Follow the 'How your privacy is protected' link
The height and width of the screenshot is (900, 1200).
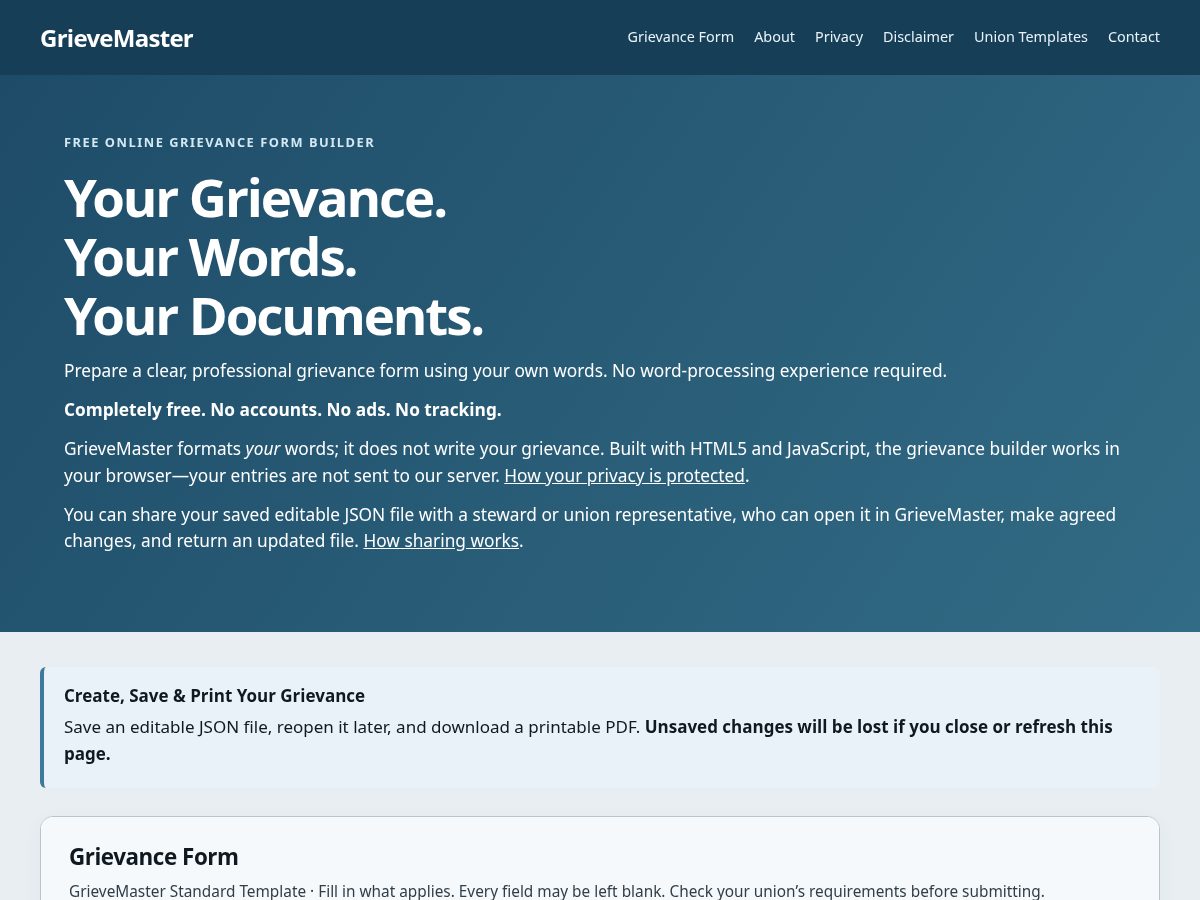624,476
